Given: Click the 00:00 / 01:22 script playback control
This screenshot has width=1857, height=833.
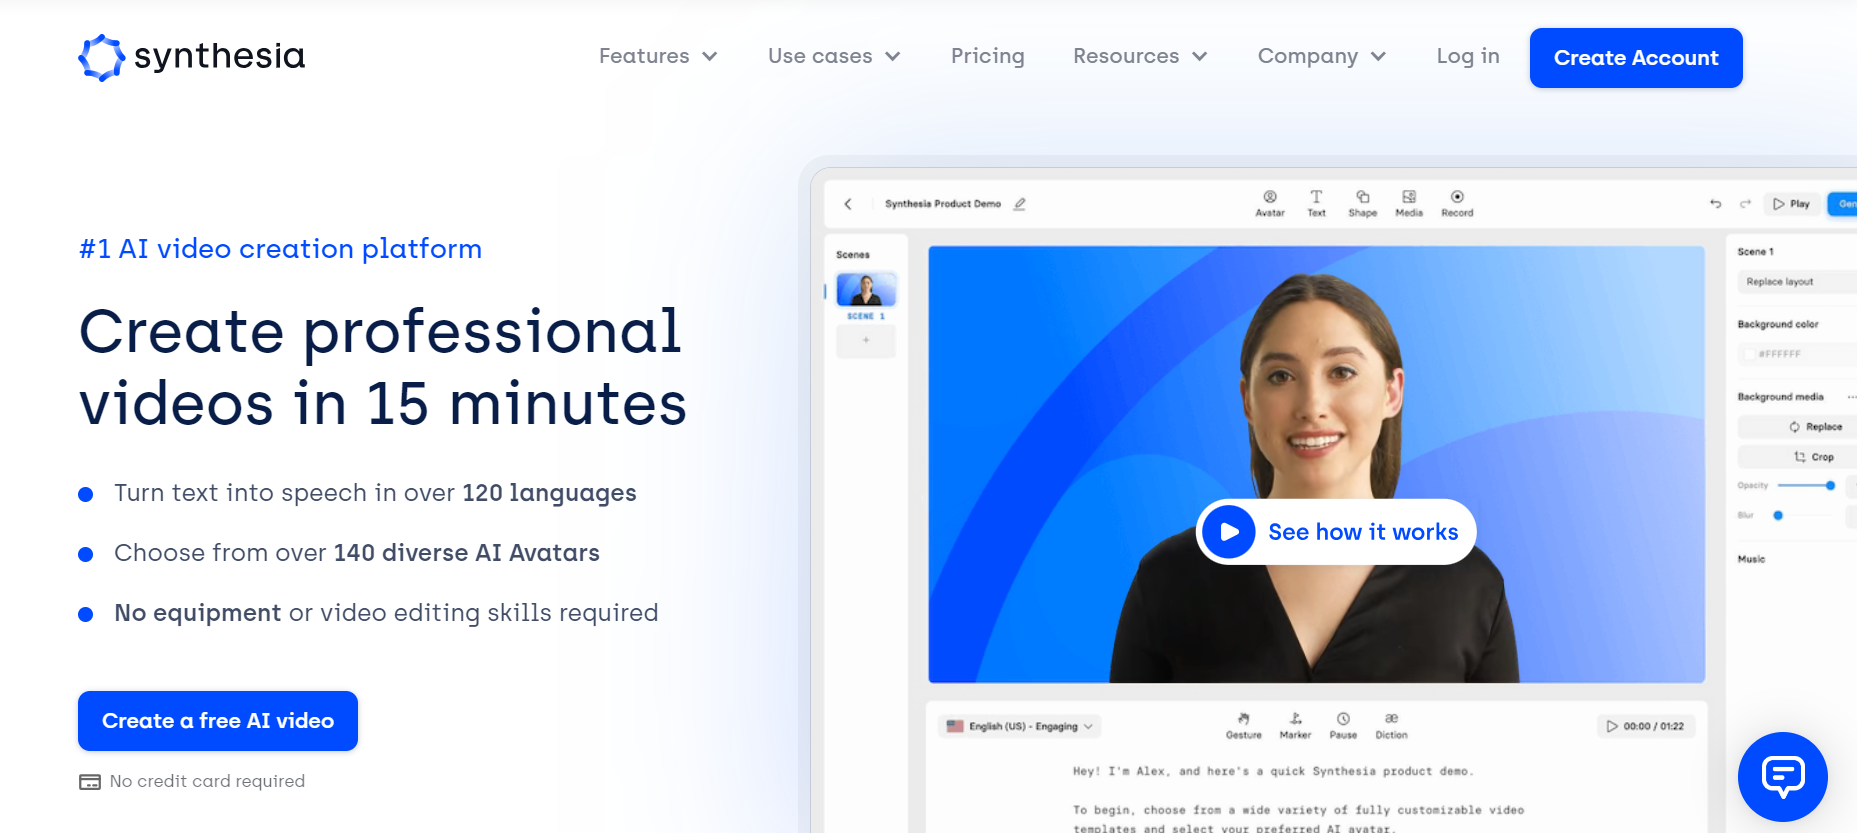Looking at the screenshot, I should pyautogui.click(x=1645, y=726).
